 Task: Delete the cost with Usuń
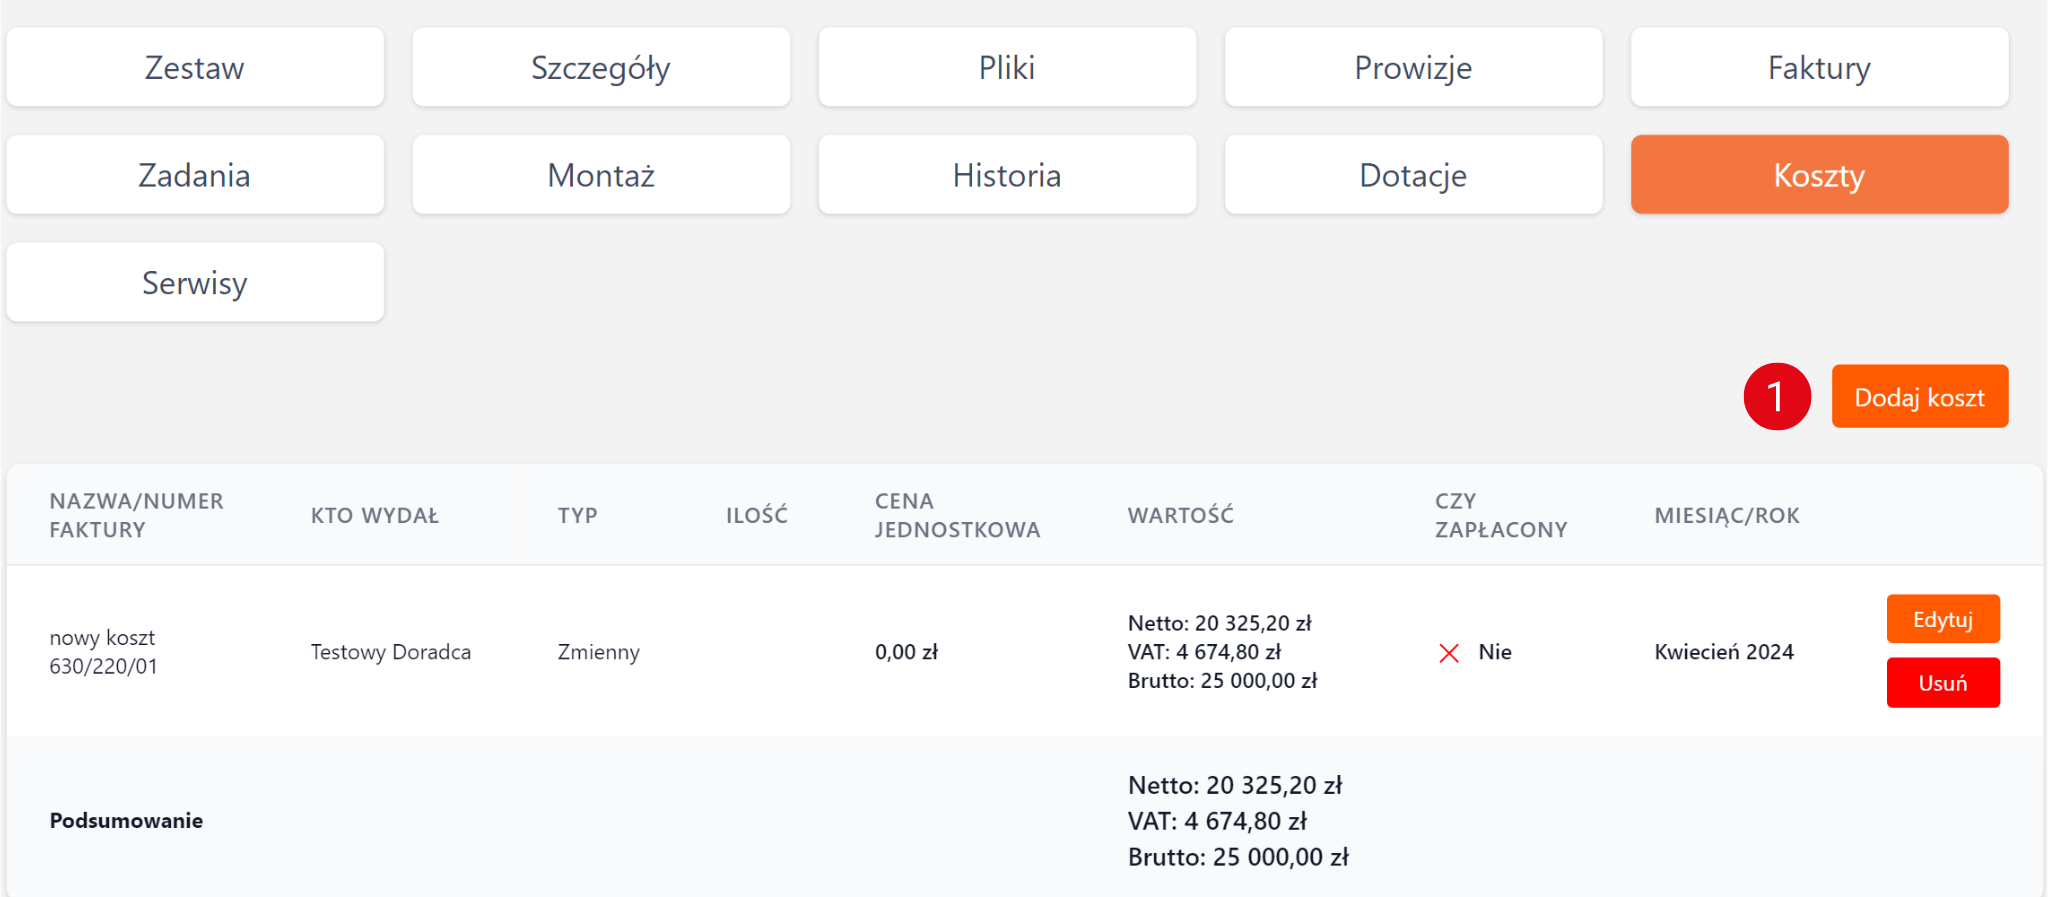coord(1942,683)
